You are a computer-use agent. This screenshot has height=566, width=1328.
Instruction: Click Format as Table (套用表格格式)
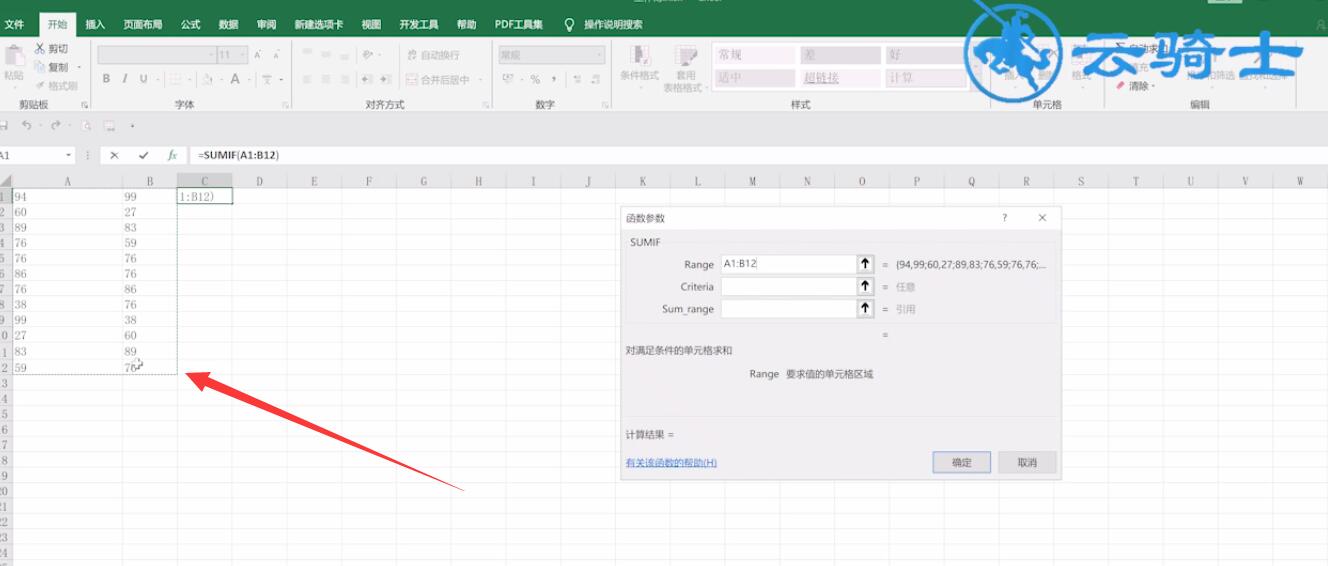[685, 67]
